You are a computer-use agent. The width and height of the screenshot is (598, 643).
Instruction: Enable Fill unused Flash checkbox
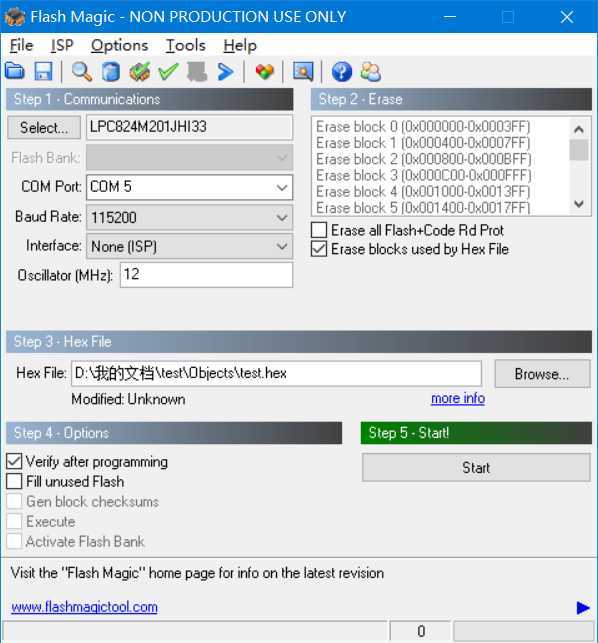(14, 481)
